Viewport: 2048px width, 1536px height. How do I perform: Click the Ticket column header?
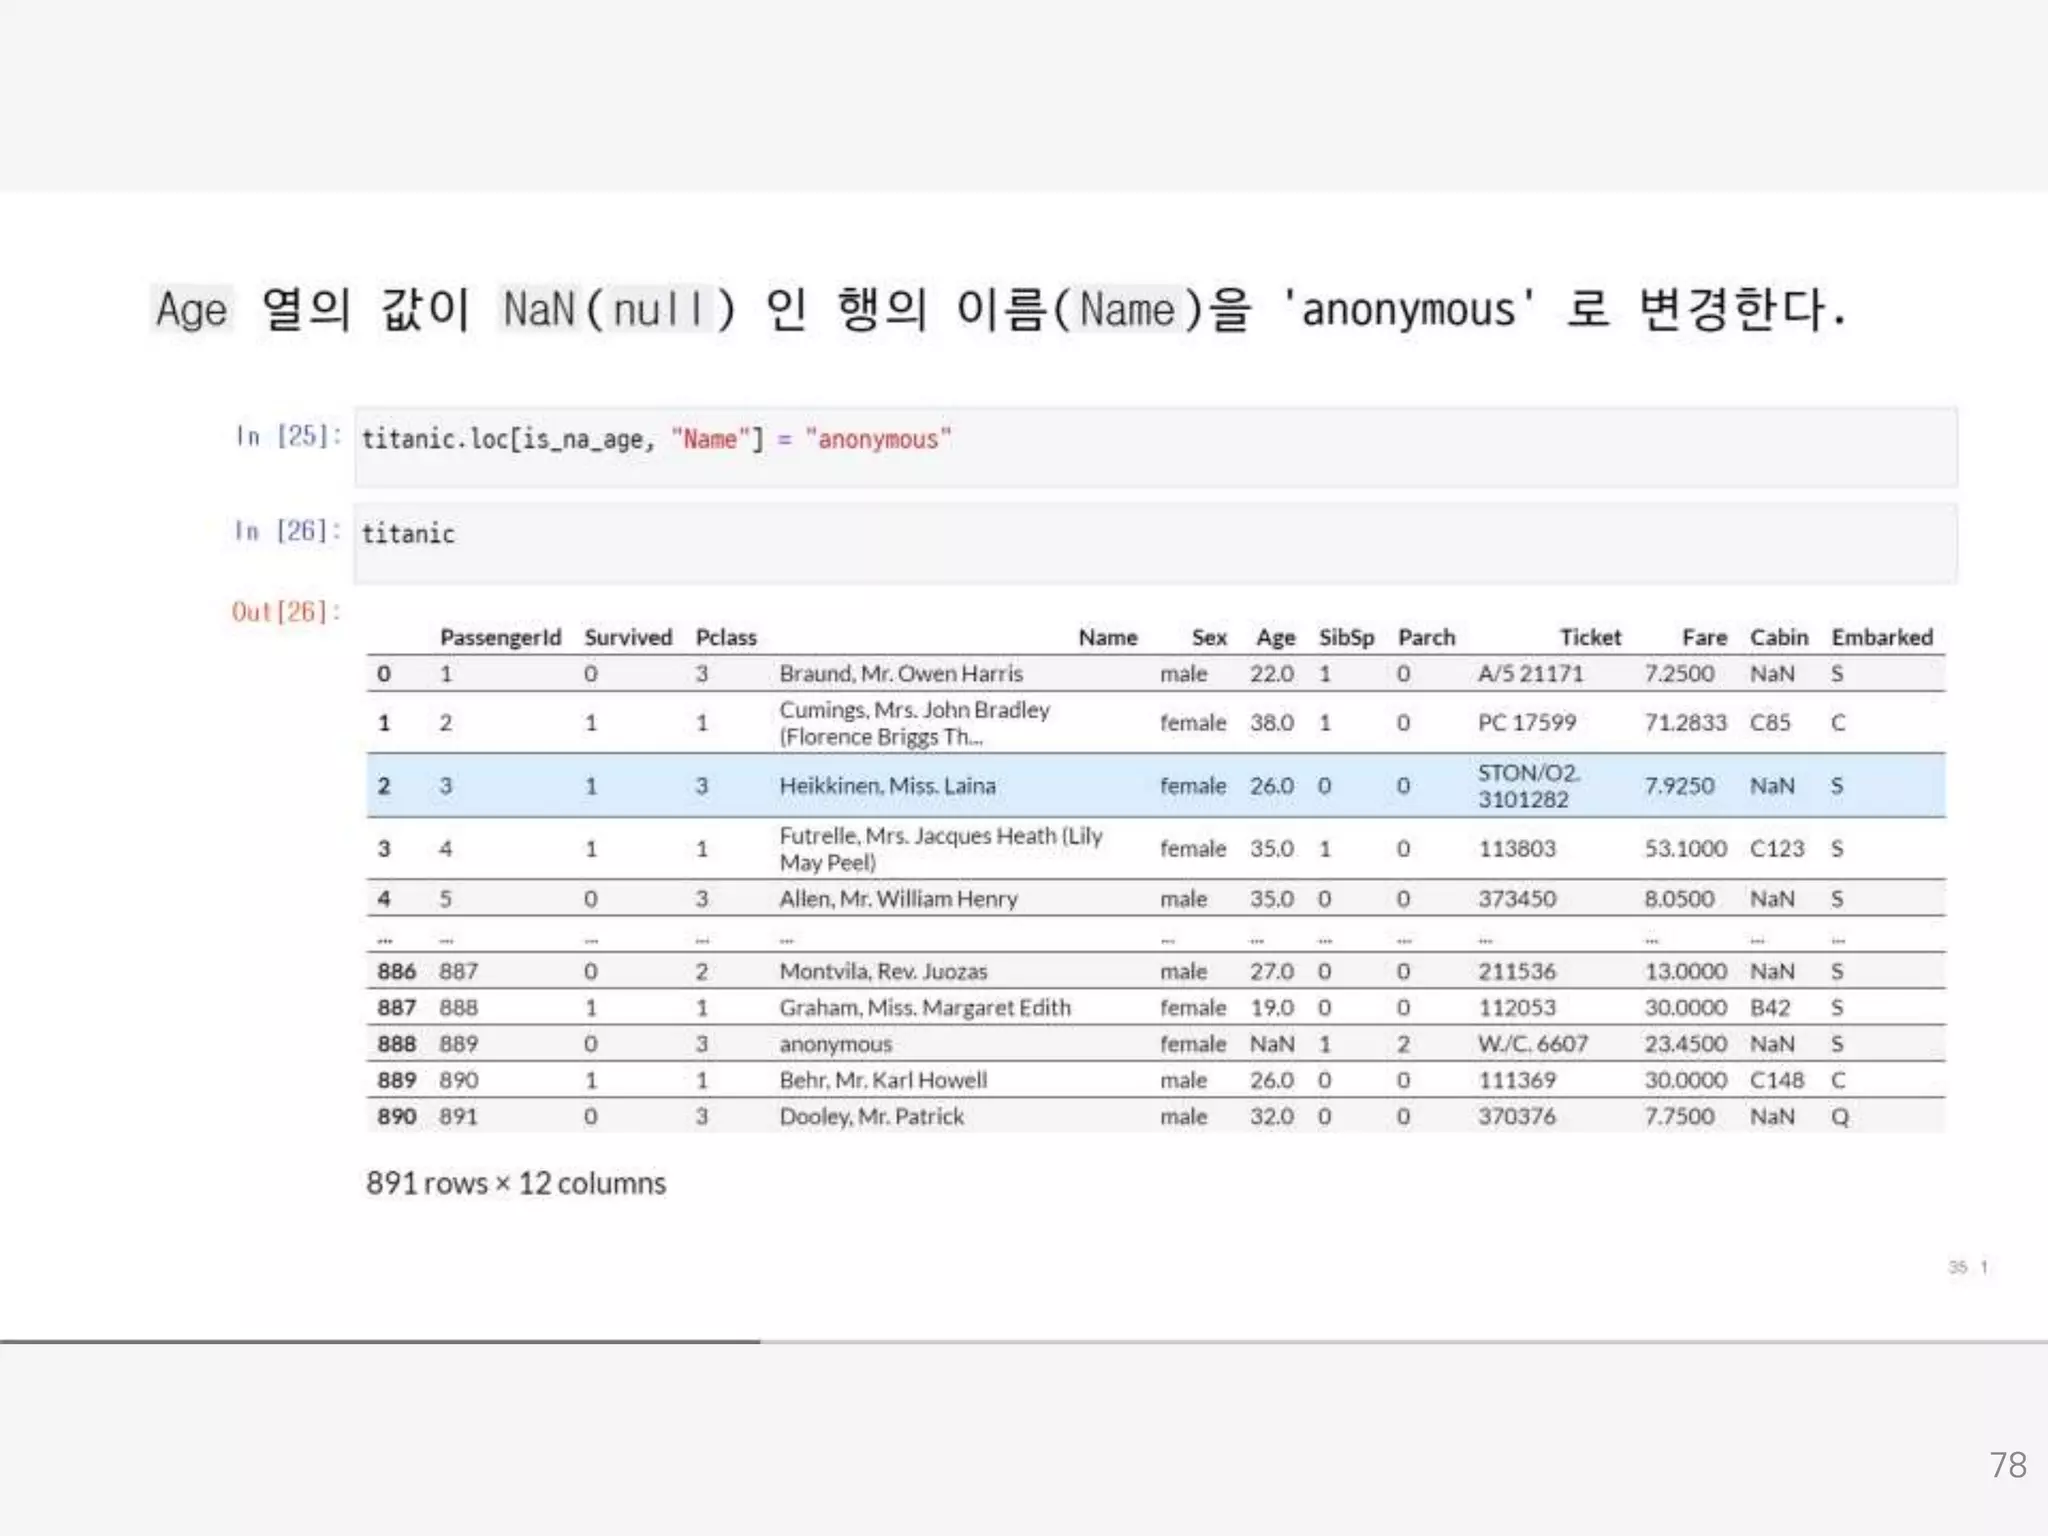[x=1590, y=637]
